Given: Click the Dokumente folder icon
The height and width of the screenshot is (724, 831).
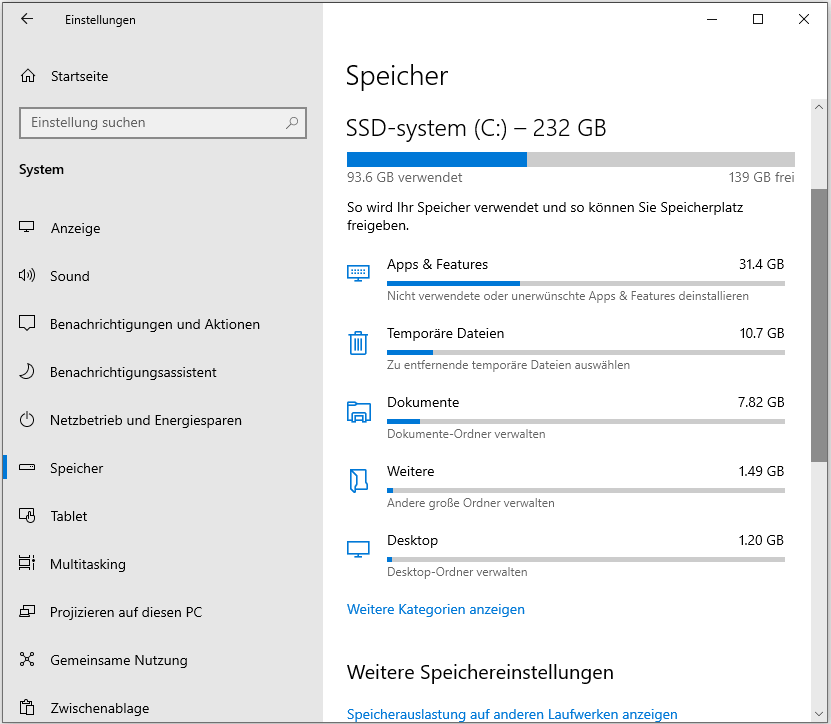Looking at the screenshot, I should [x=358, y=412].
